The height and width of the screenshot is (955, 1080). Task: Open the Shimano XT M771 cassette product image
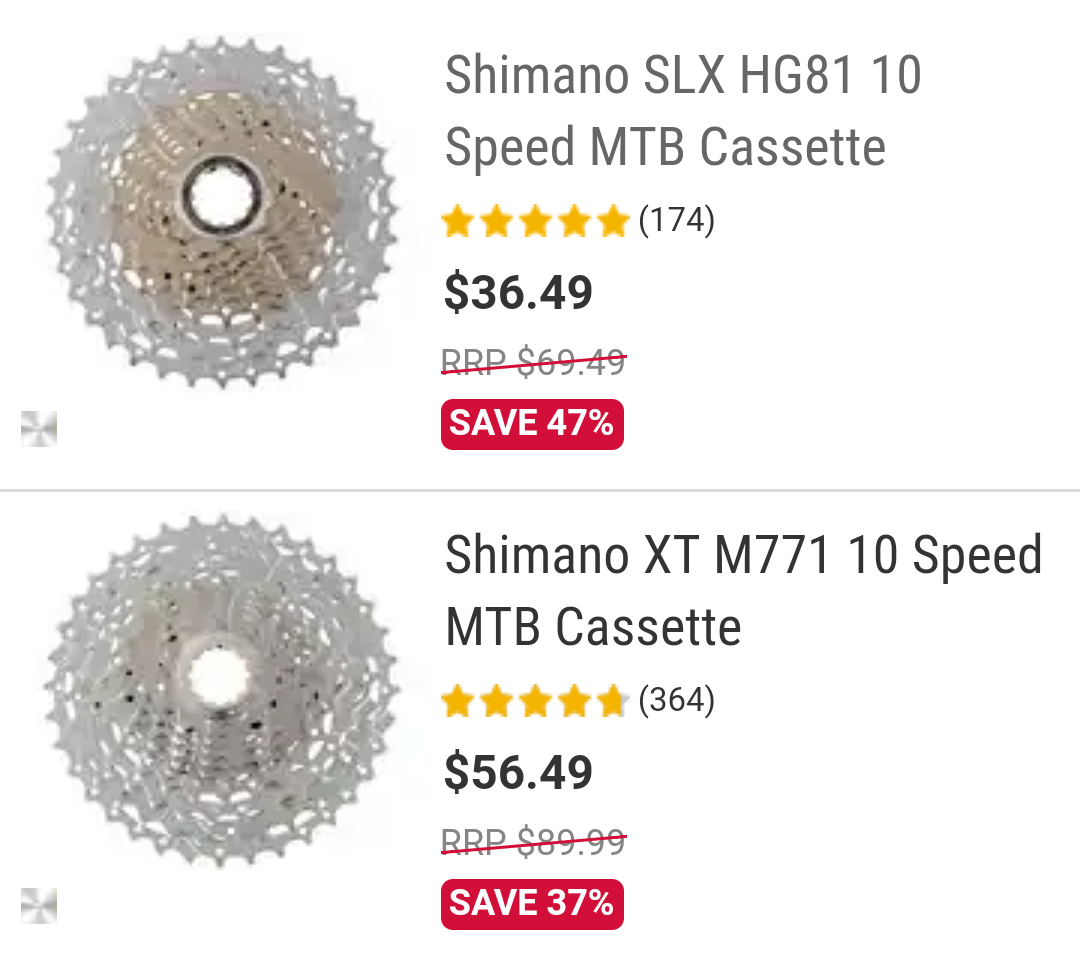pos(221,691)
